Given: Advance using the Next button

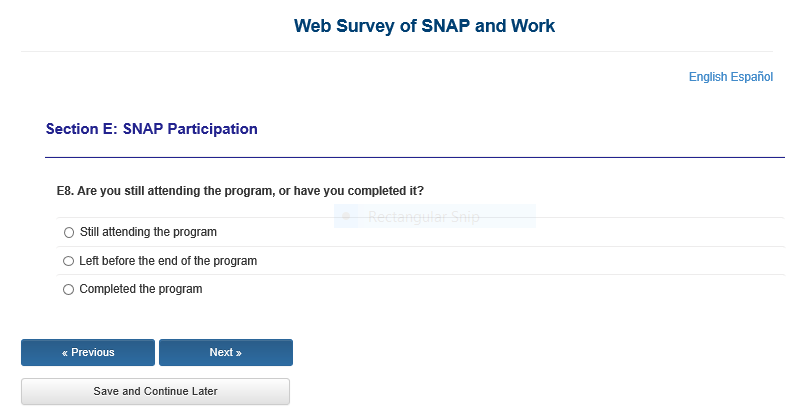Looking at the screenshot, I should click(225, 352).
